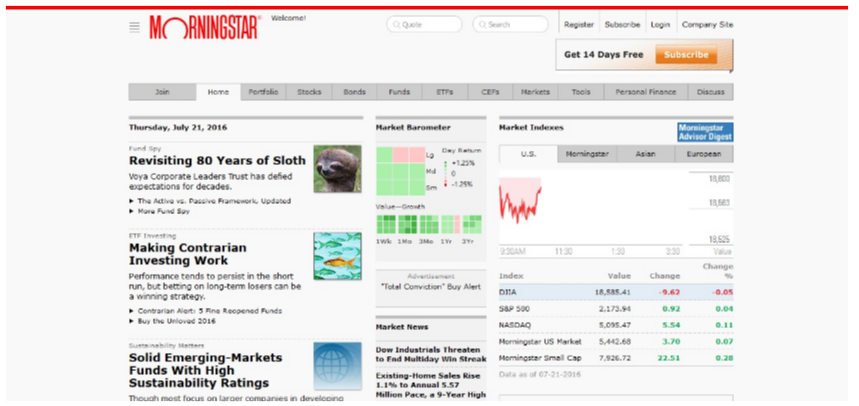
Task: Click the red DJIA intraday chart
Action: 520,201
